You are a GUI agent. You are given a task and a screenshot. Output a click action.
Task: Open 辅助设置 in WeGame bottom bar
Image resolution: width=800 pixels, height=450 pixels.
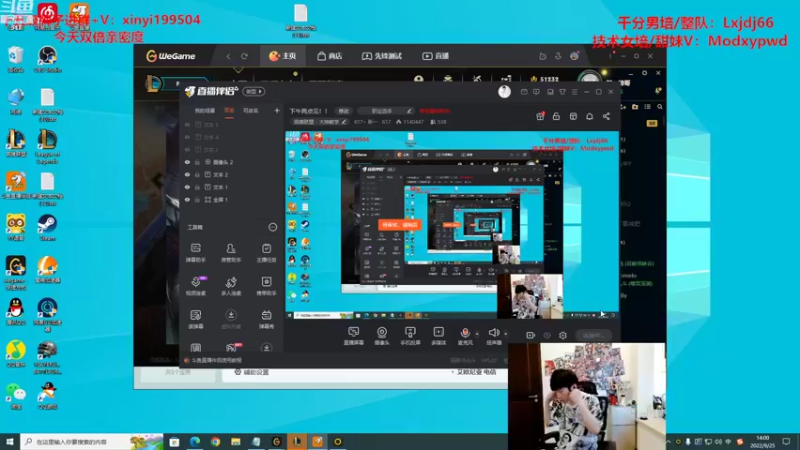[252, 372]
